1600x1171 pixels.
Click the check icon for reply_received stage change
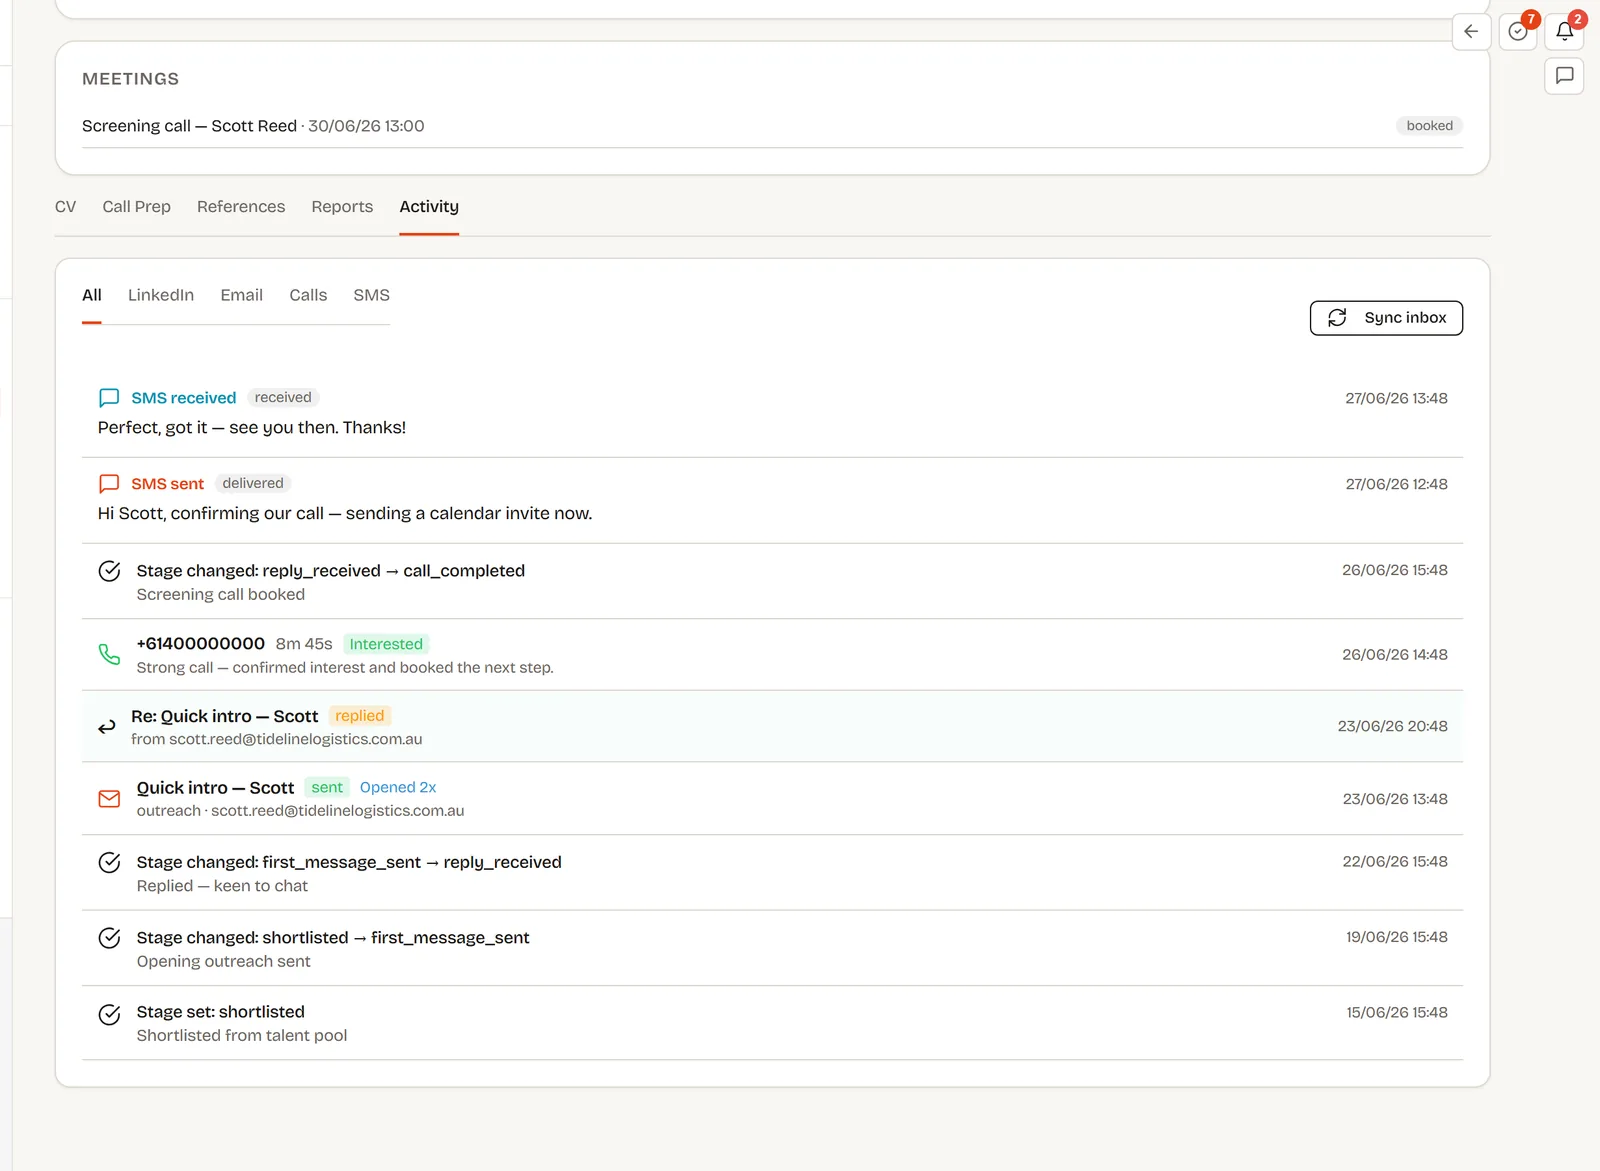pos(110,863)
